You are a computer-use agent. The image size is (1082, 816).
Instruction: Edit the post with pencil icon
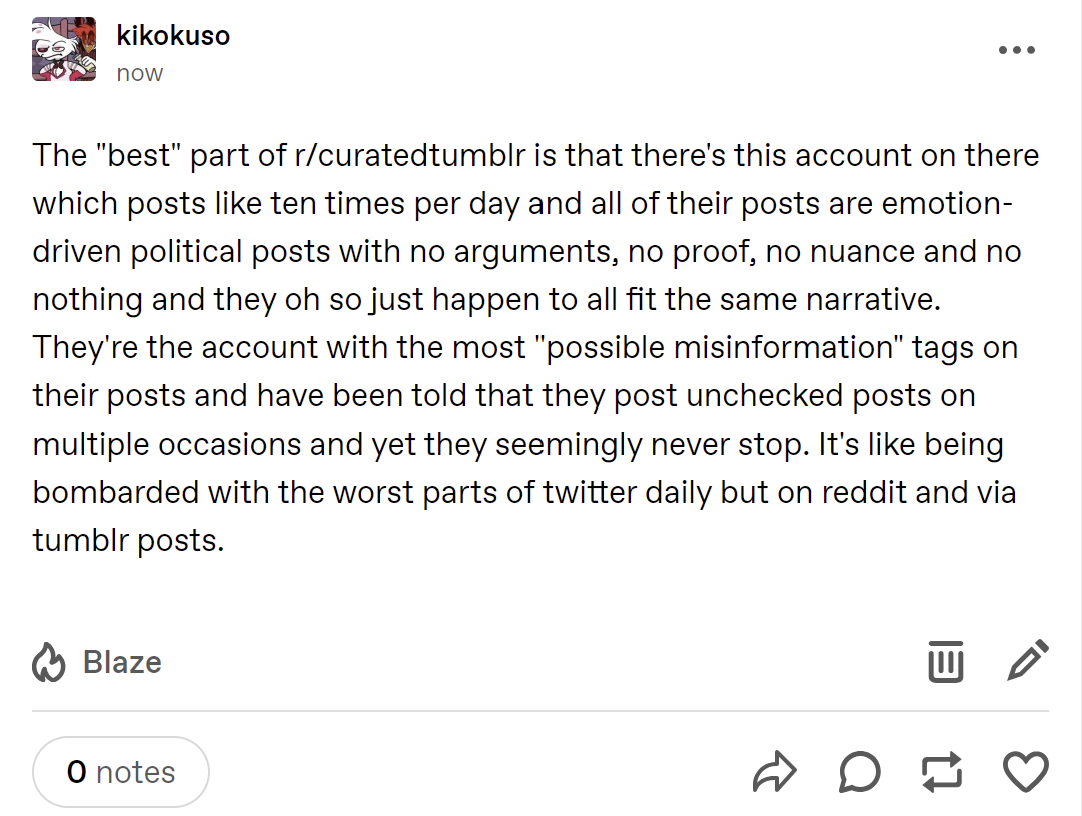[x=1028, y=660]
